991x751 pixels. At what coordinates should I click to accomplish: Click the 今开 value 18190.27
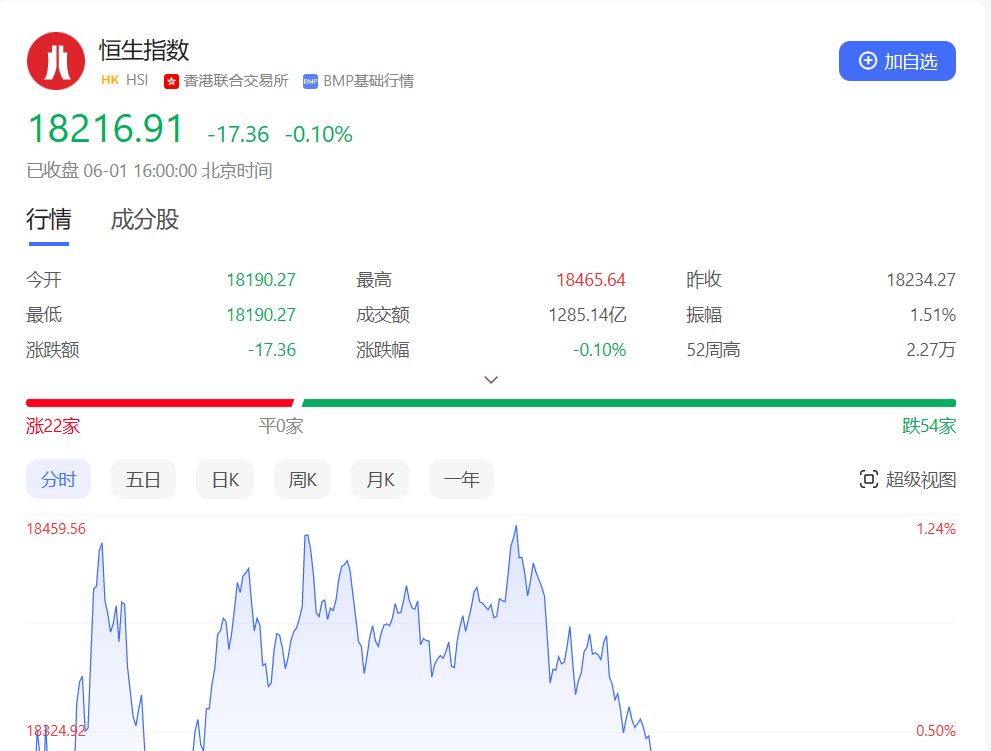[x=261, y=280]
